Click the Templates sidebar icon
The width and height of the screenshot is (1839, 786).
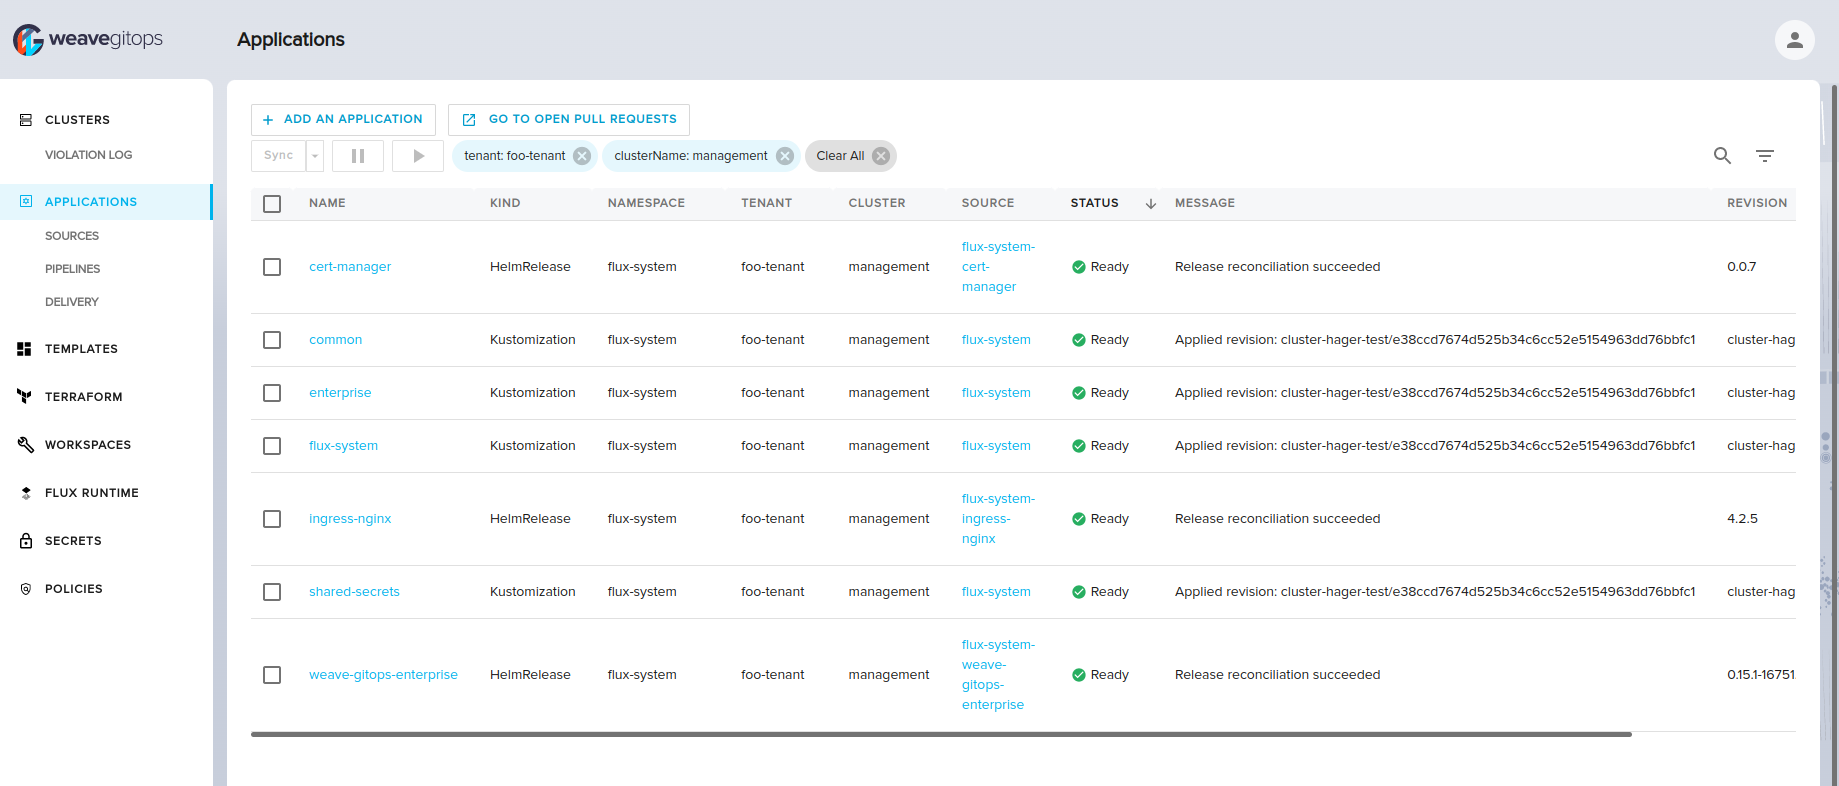pos(25,349)
